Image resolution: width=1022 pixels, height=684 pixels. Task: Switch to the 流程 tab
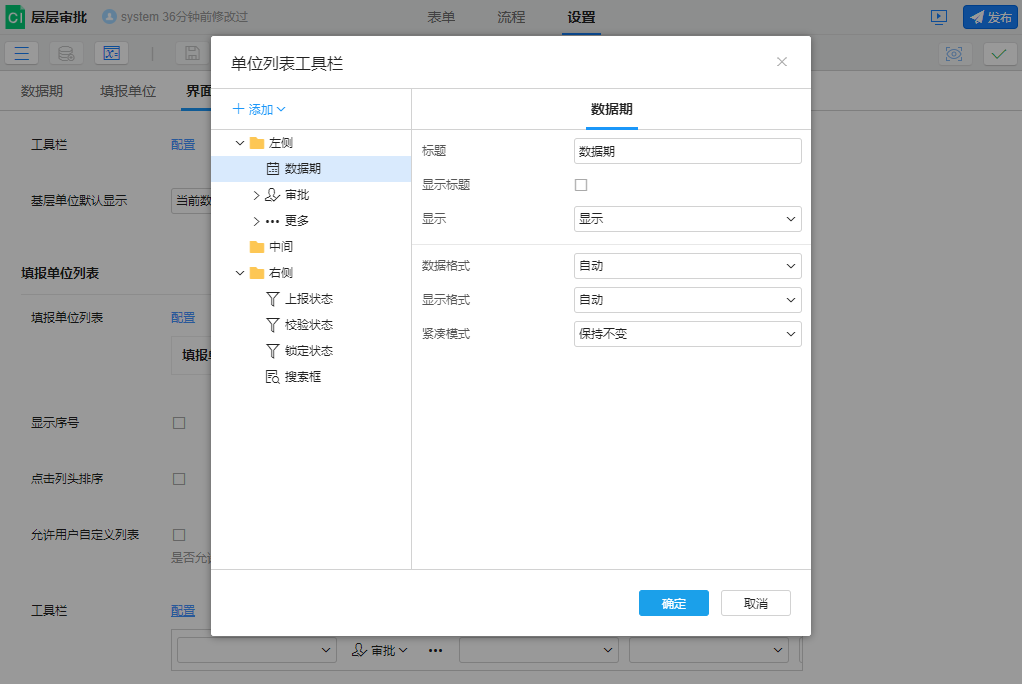pyautogui.click(x=511, y=17)
